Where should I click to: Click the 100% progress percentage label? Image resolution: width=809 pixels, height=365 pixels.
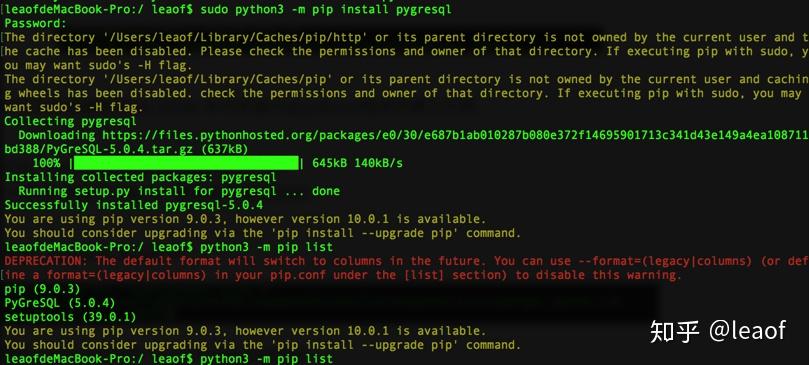click(46, 163)
